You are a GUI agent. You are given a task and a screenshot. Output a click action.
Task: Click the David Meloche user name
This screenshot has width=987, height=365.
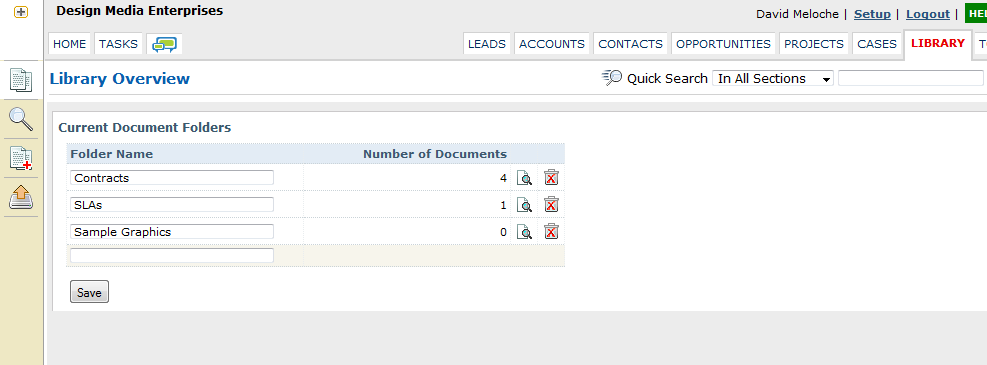[798, 14]
